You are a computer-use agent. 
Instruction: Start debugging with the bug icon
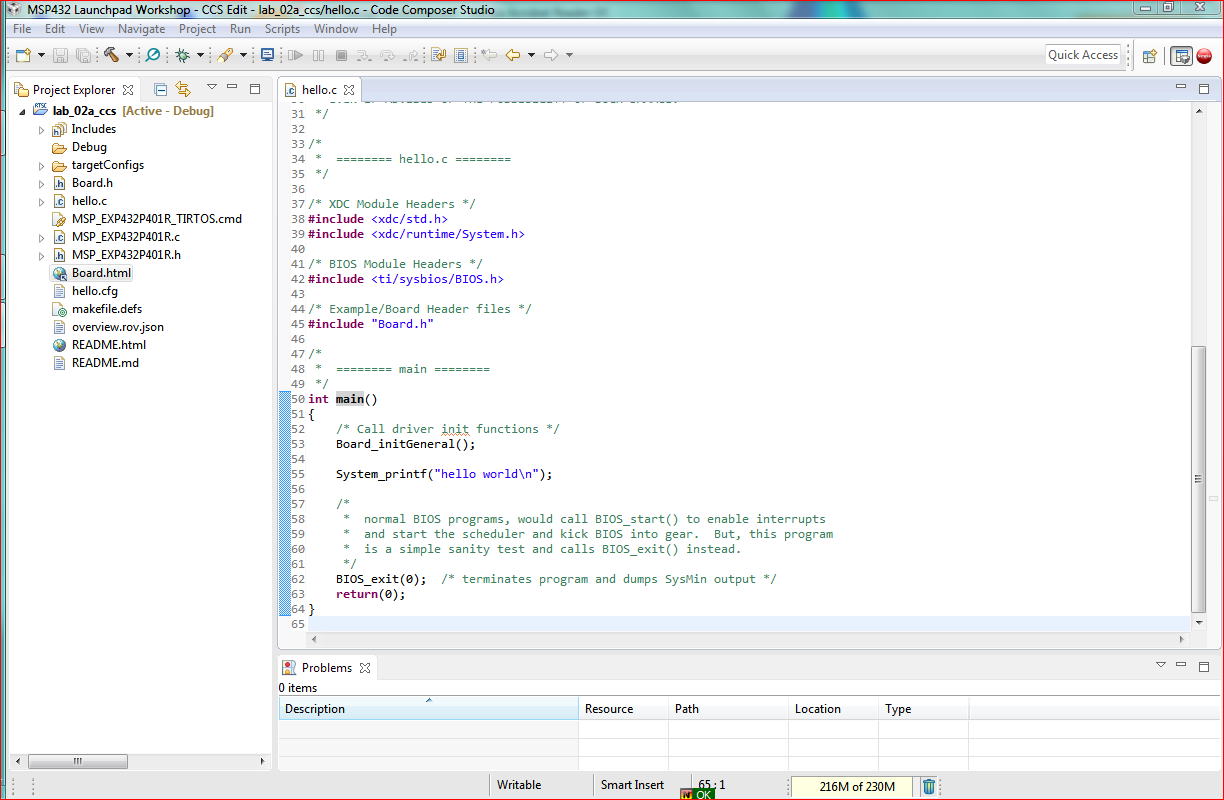pos(182,55)
